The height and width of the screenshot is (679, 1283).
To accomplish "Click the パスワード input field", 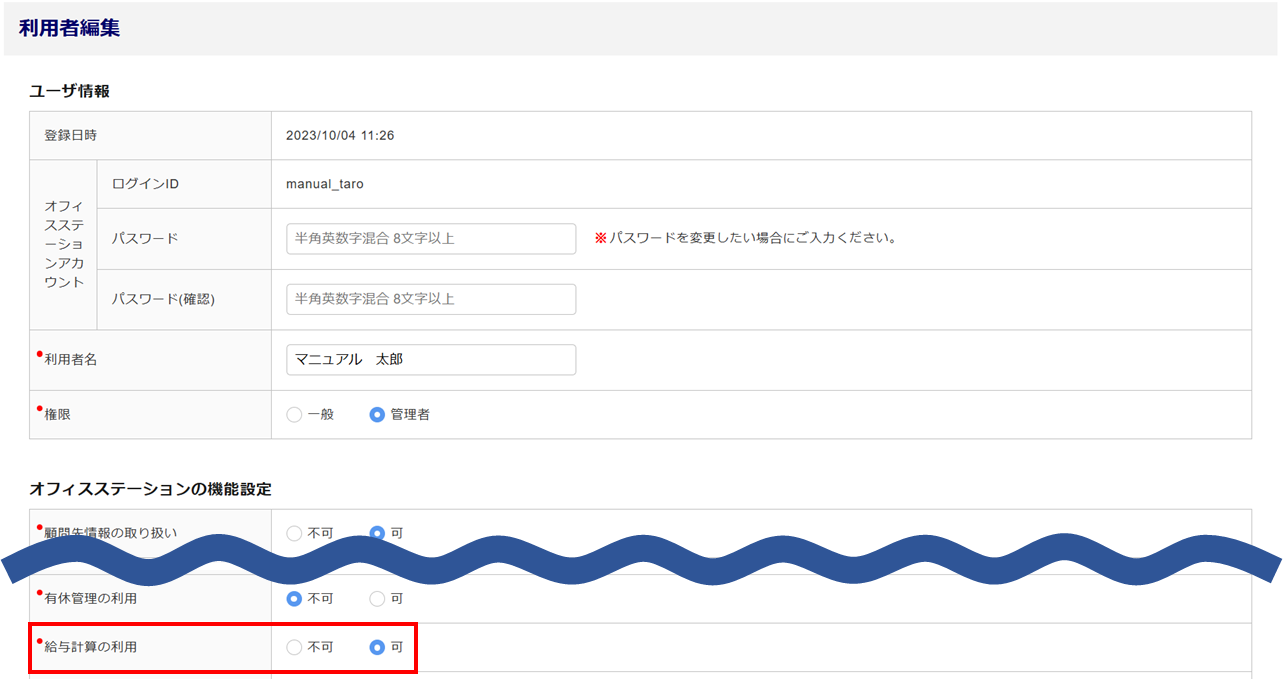I will pyautogui.click(x=430, y=239).
